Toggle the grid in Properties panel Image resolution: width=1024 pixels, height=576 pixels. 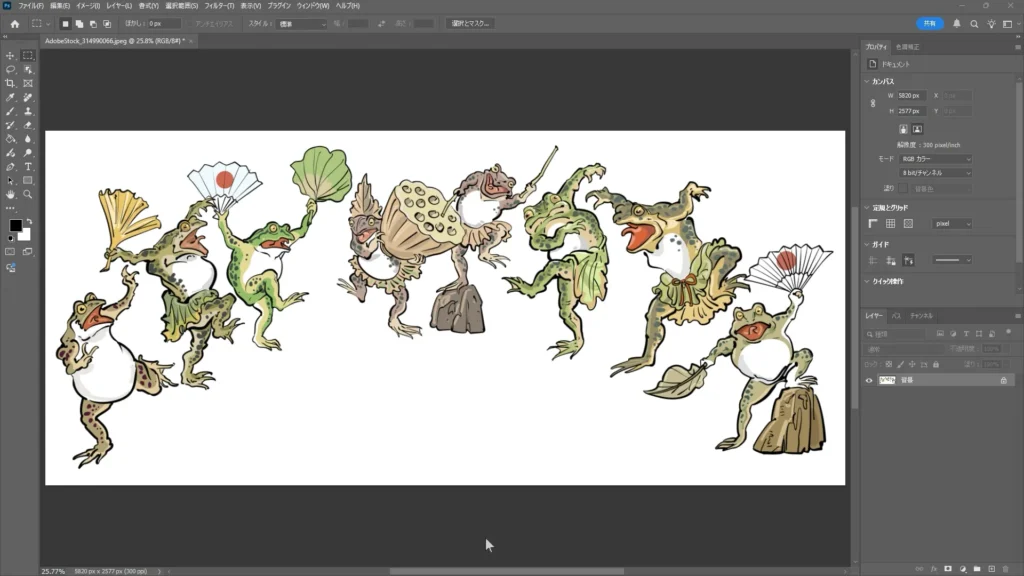[891, 224]
